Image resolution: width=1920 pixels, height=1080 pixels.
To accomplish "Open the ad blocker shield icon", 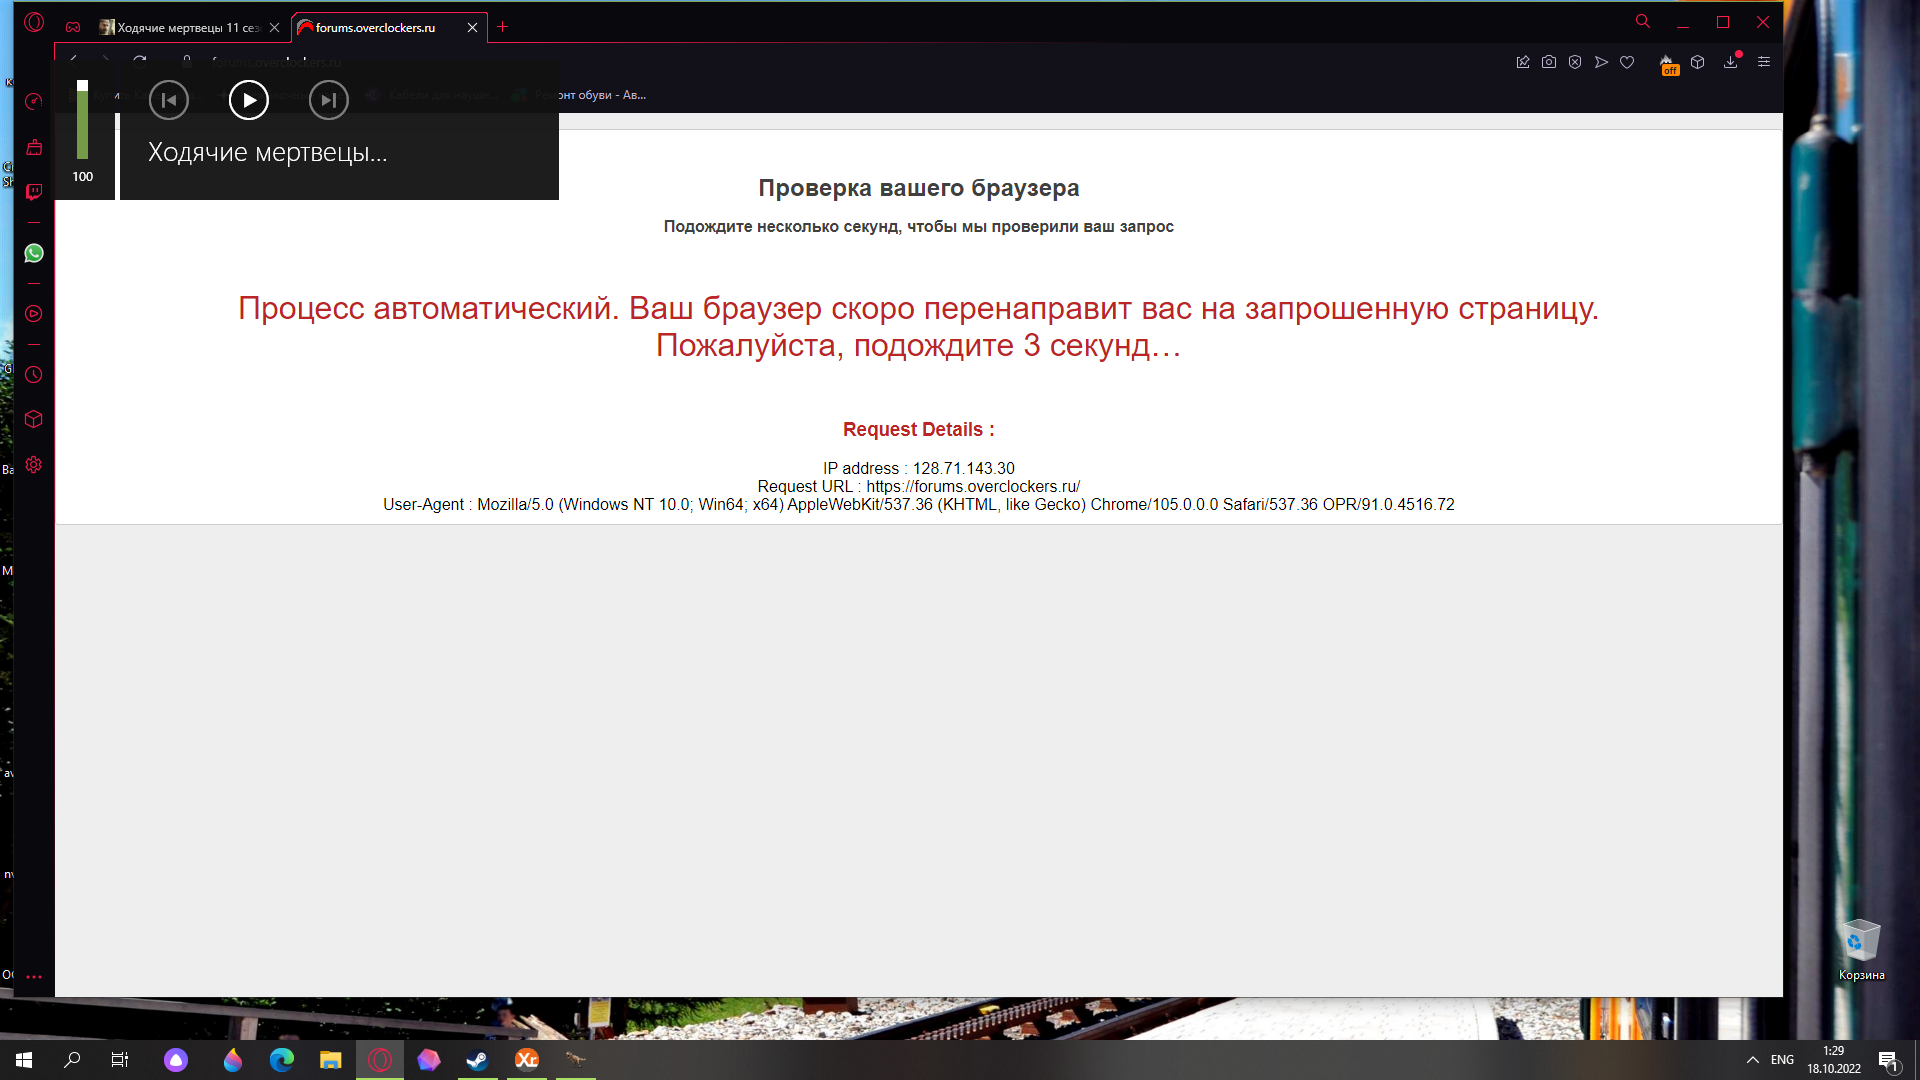I will click(1575, 62).
